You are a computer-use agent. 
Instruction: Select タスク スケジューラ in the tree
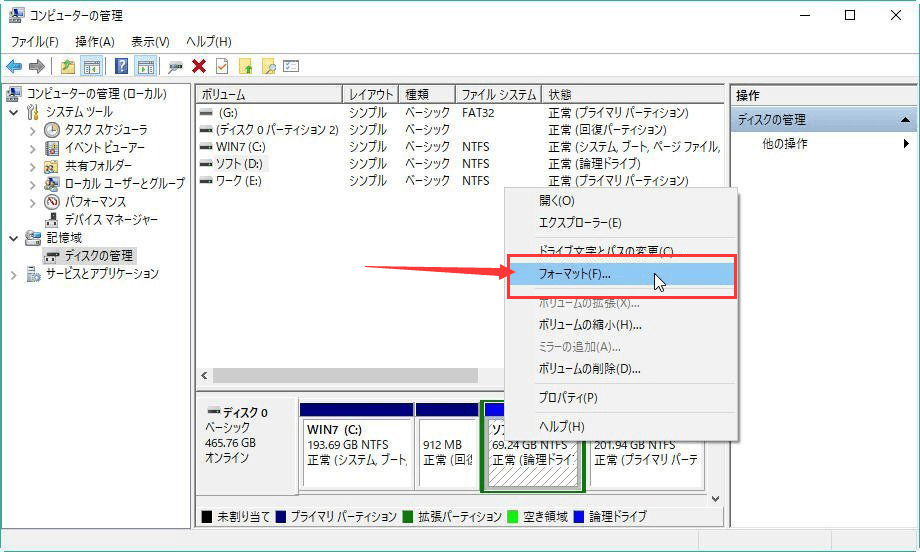106,130
